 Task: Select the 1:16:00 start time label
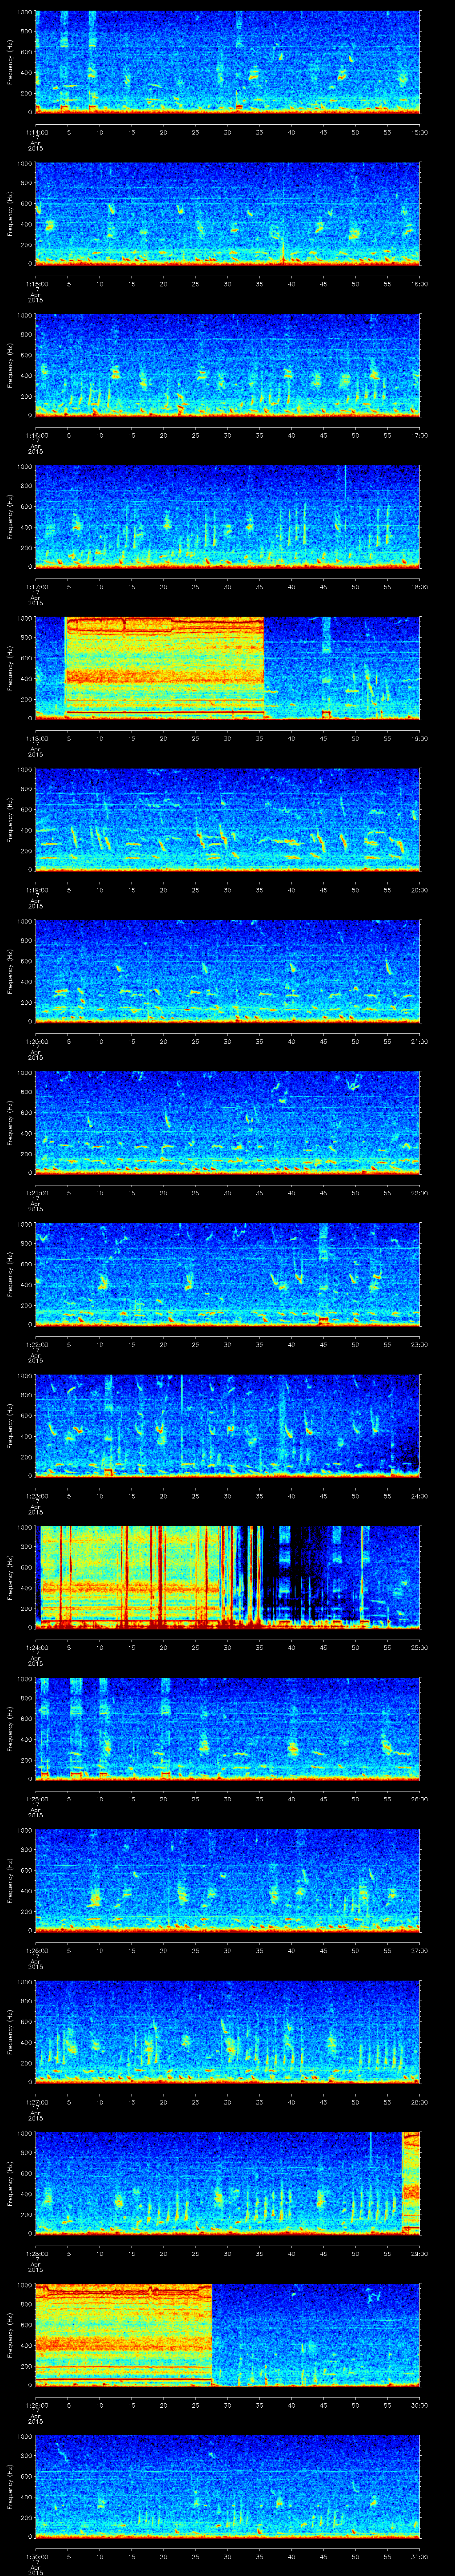36,435
